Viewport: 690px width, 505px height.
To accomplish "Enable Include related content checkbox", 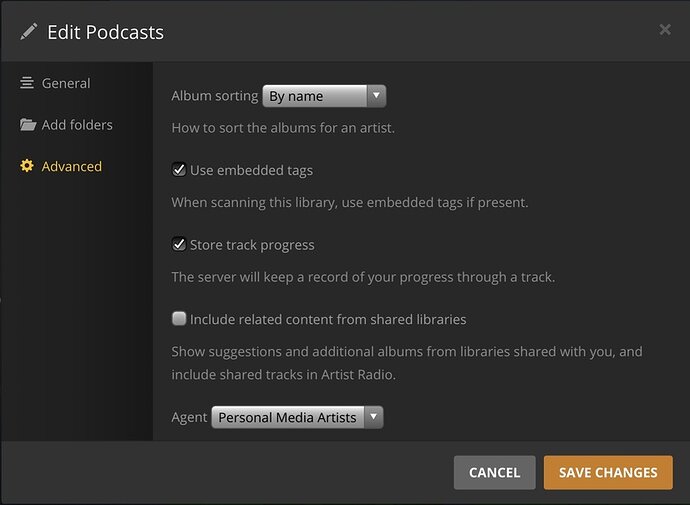I will [179, 319].
